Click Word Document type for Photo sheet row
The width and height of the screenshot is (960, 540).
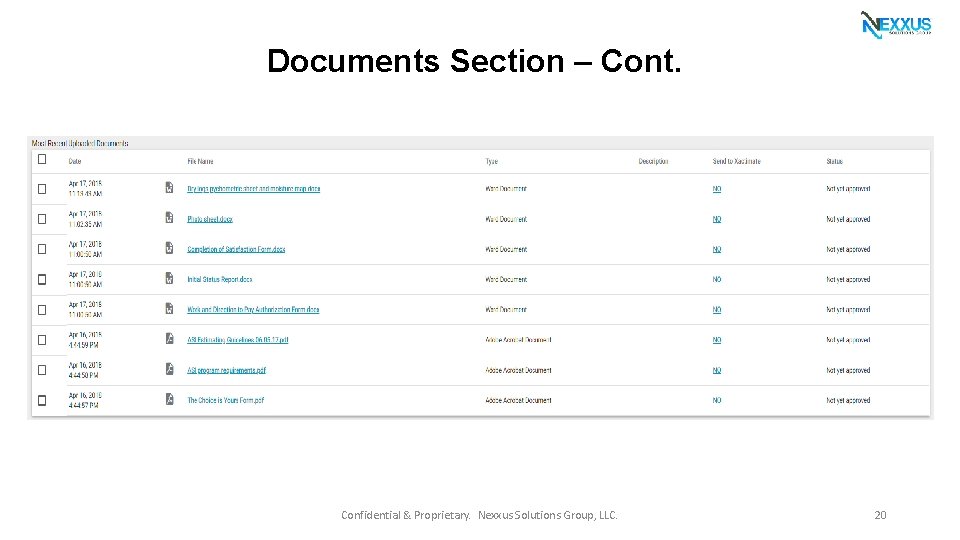[506, 219]
